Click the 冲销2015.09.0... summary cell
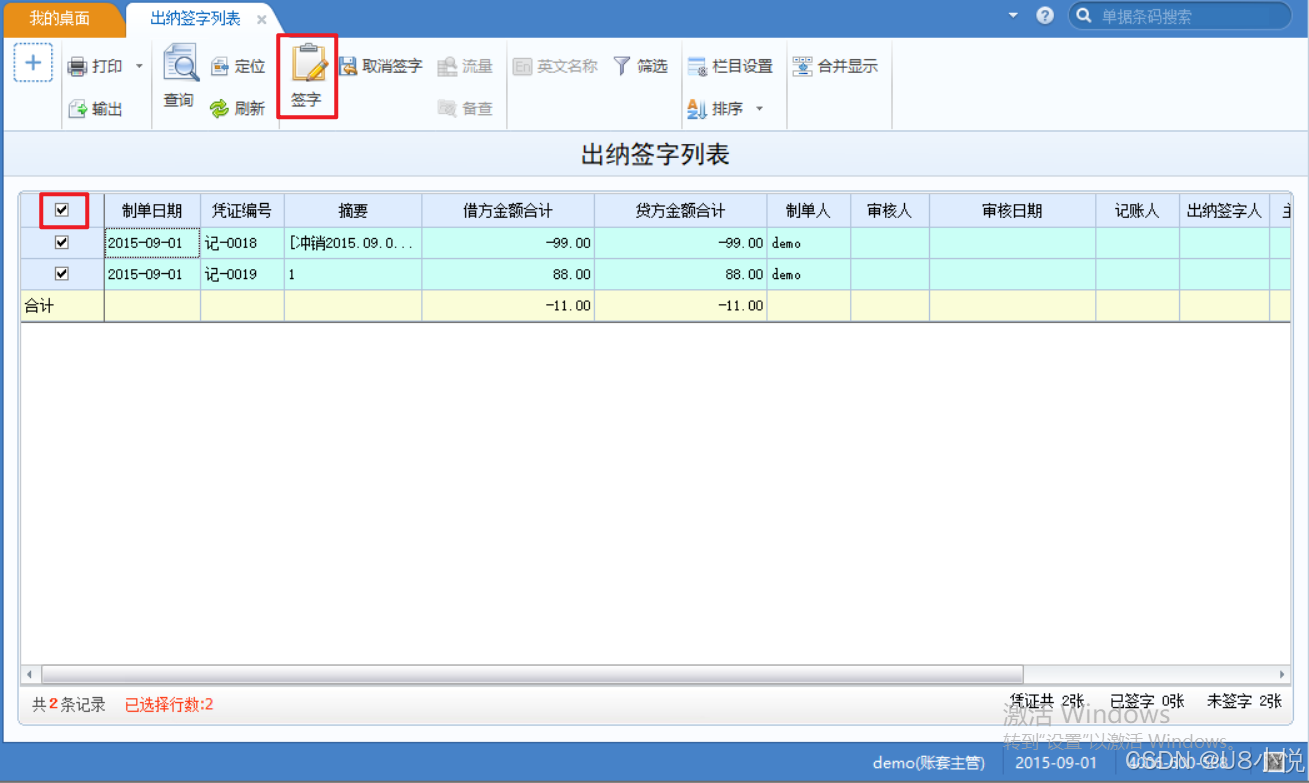The width and height of the screenshot is (1309, 783). pos(353,243)
